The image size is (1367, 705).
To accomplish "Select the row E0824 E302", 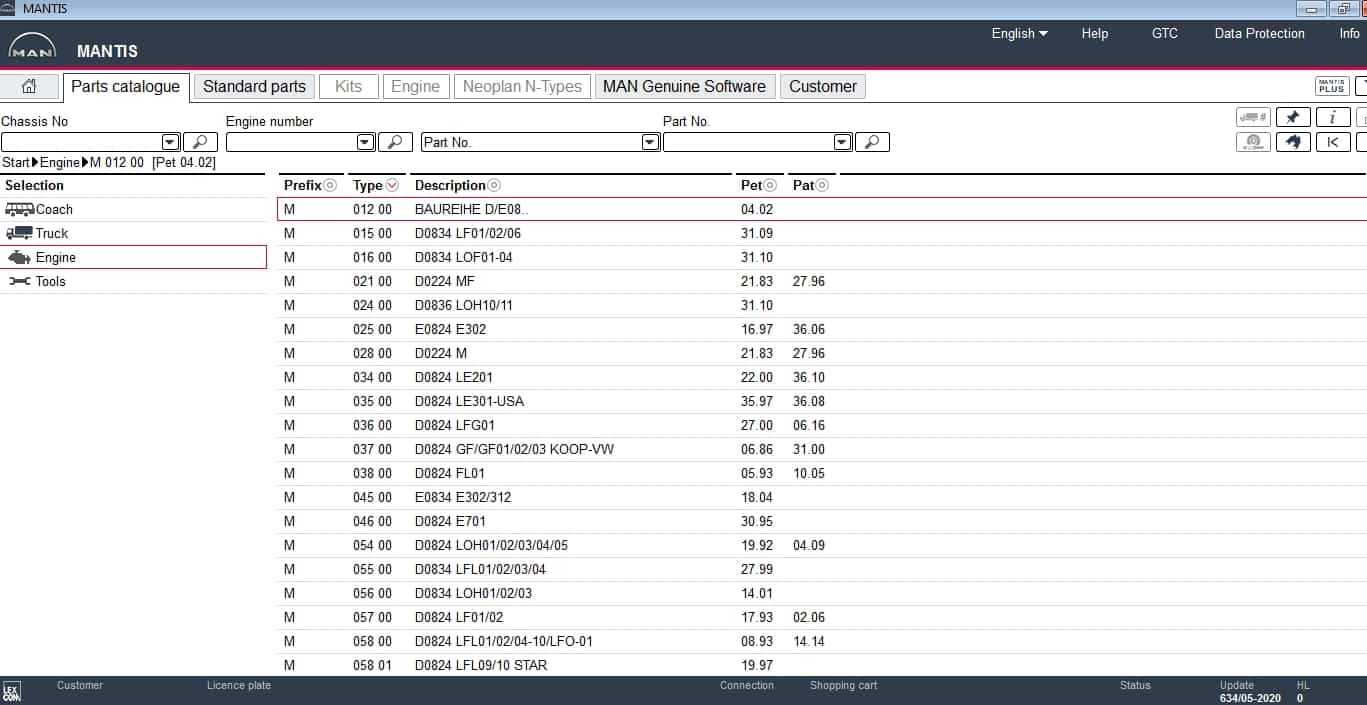I will (x=821, y=329).
